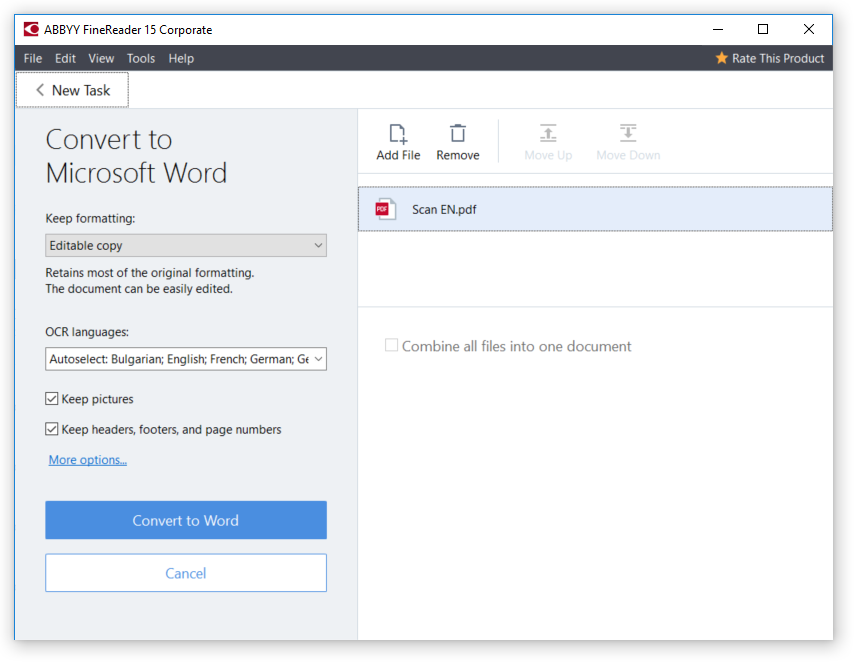Toggle the Keep pictures checkbox
The height and width of the screenshot is (667, 857).
52,400
